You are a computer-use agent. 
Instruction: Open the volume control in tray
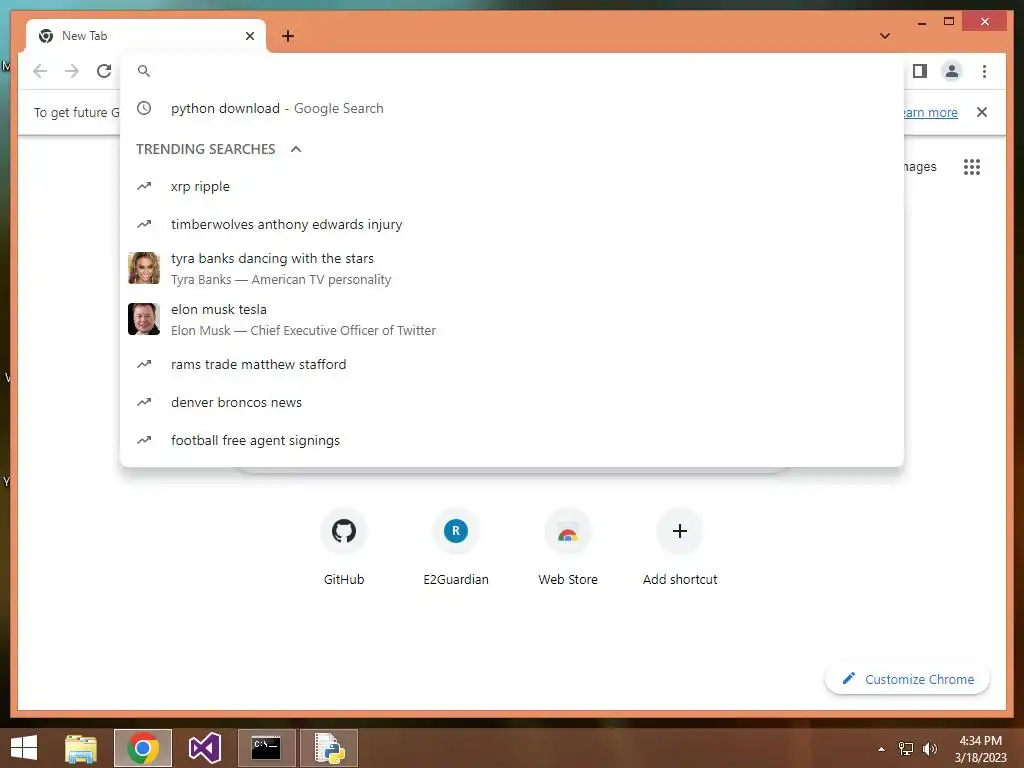point(930,749)
